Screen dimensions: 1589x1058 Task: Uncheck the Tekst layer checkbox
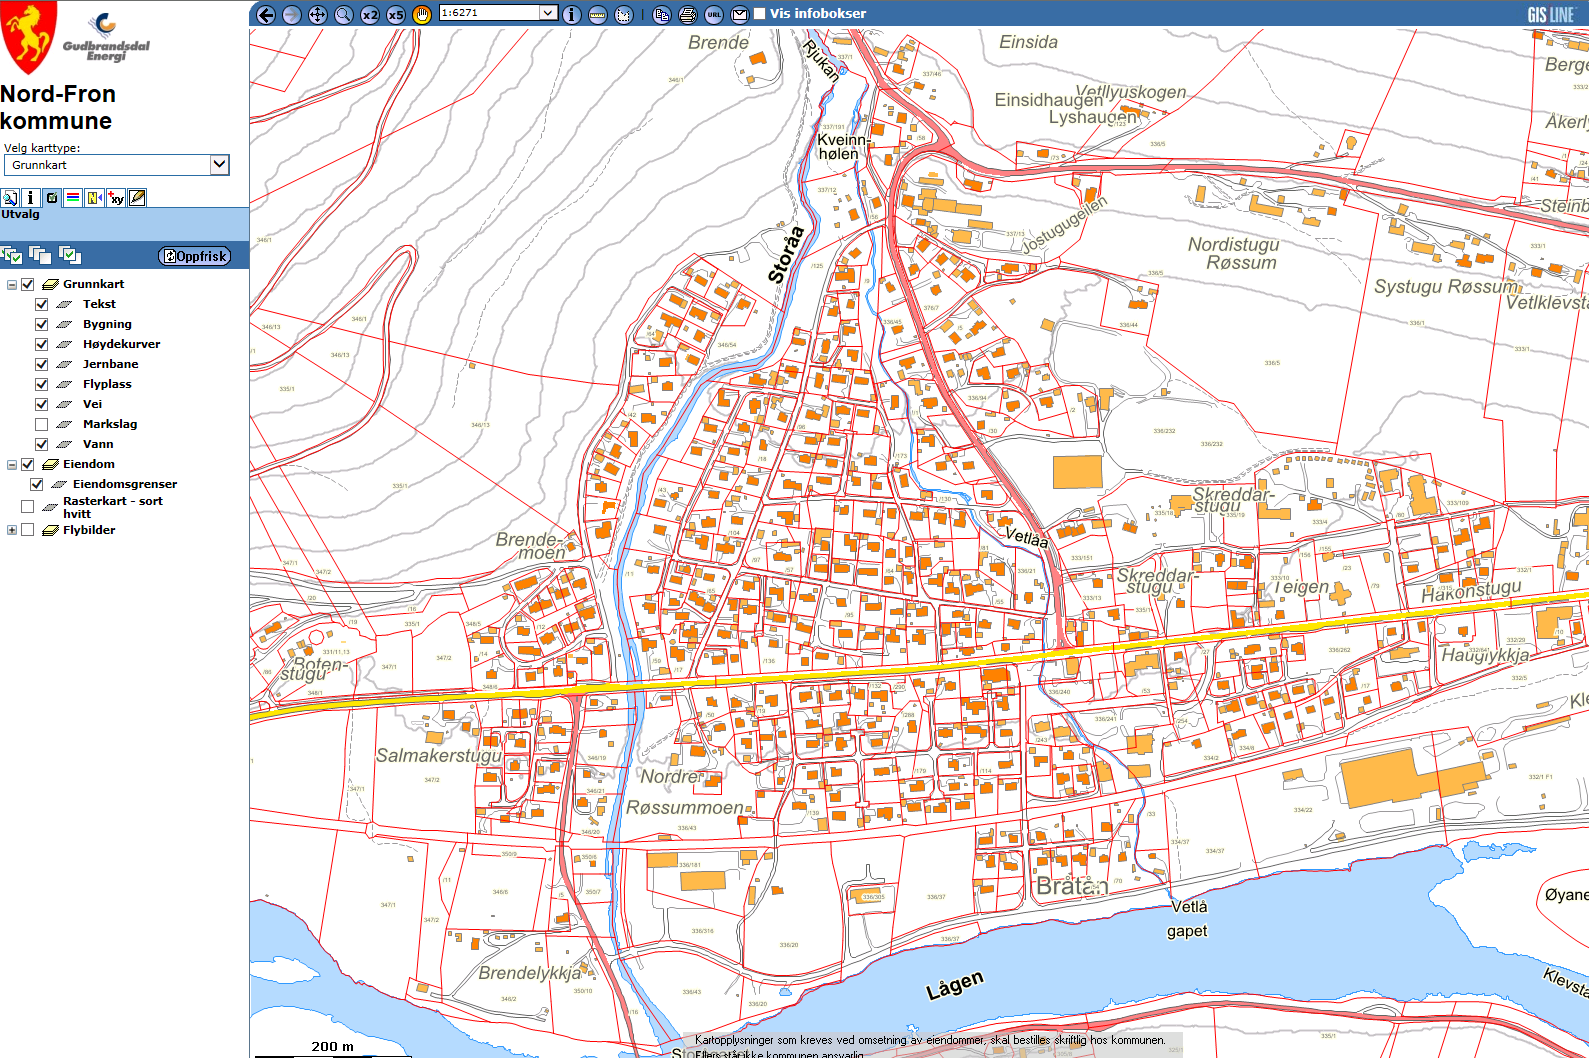[41, 304]
